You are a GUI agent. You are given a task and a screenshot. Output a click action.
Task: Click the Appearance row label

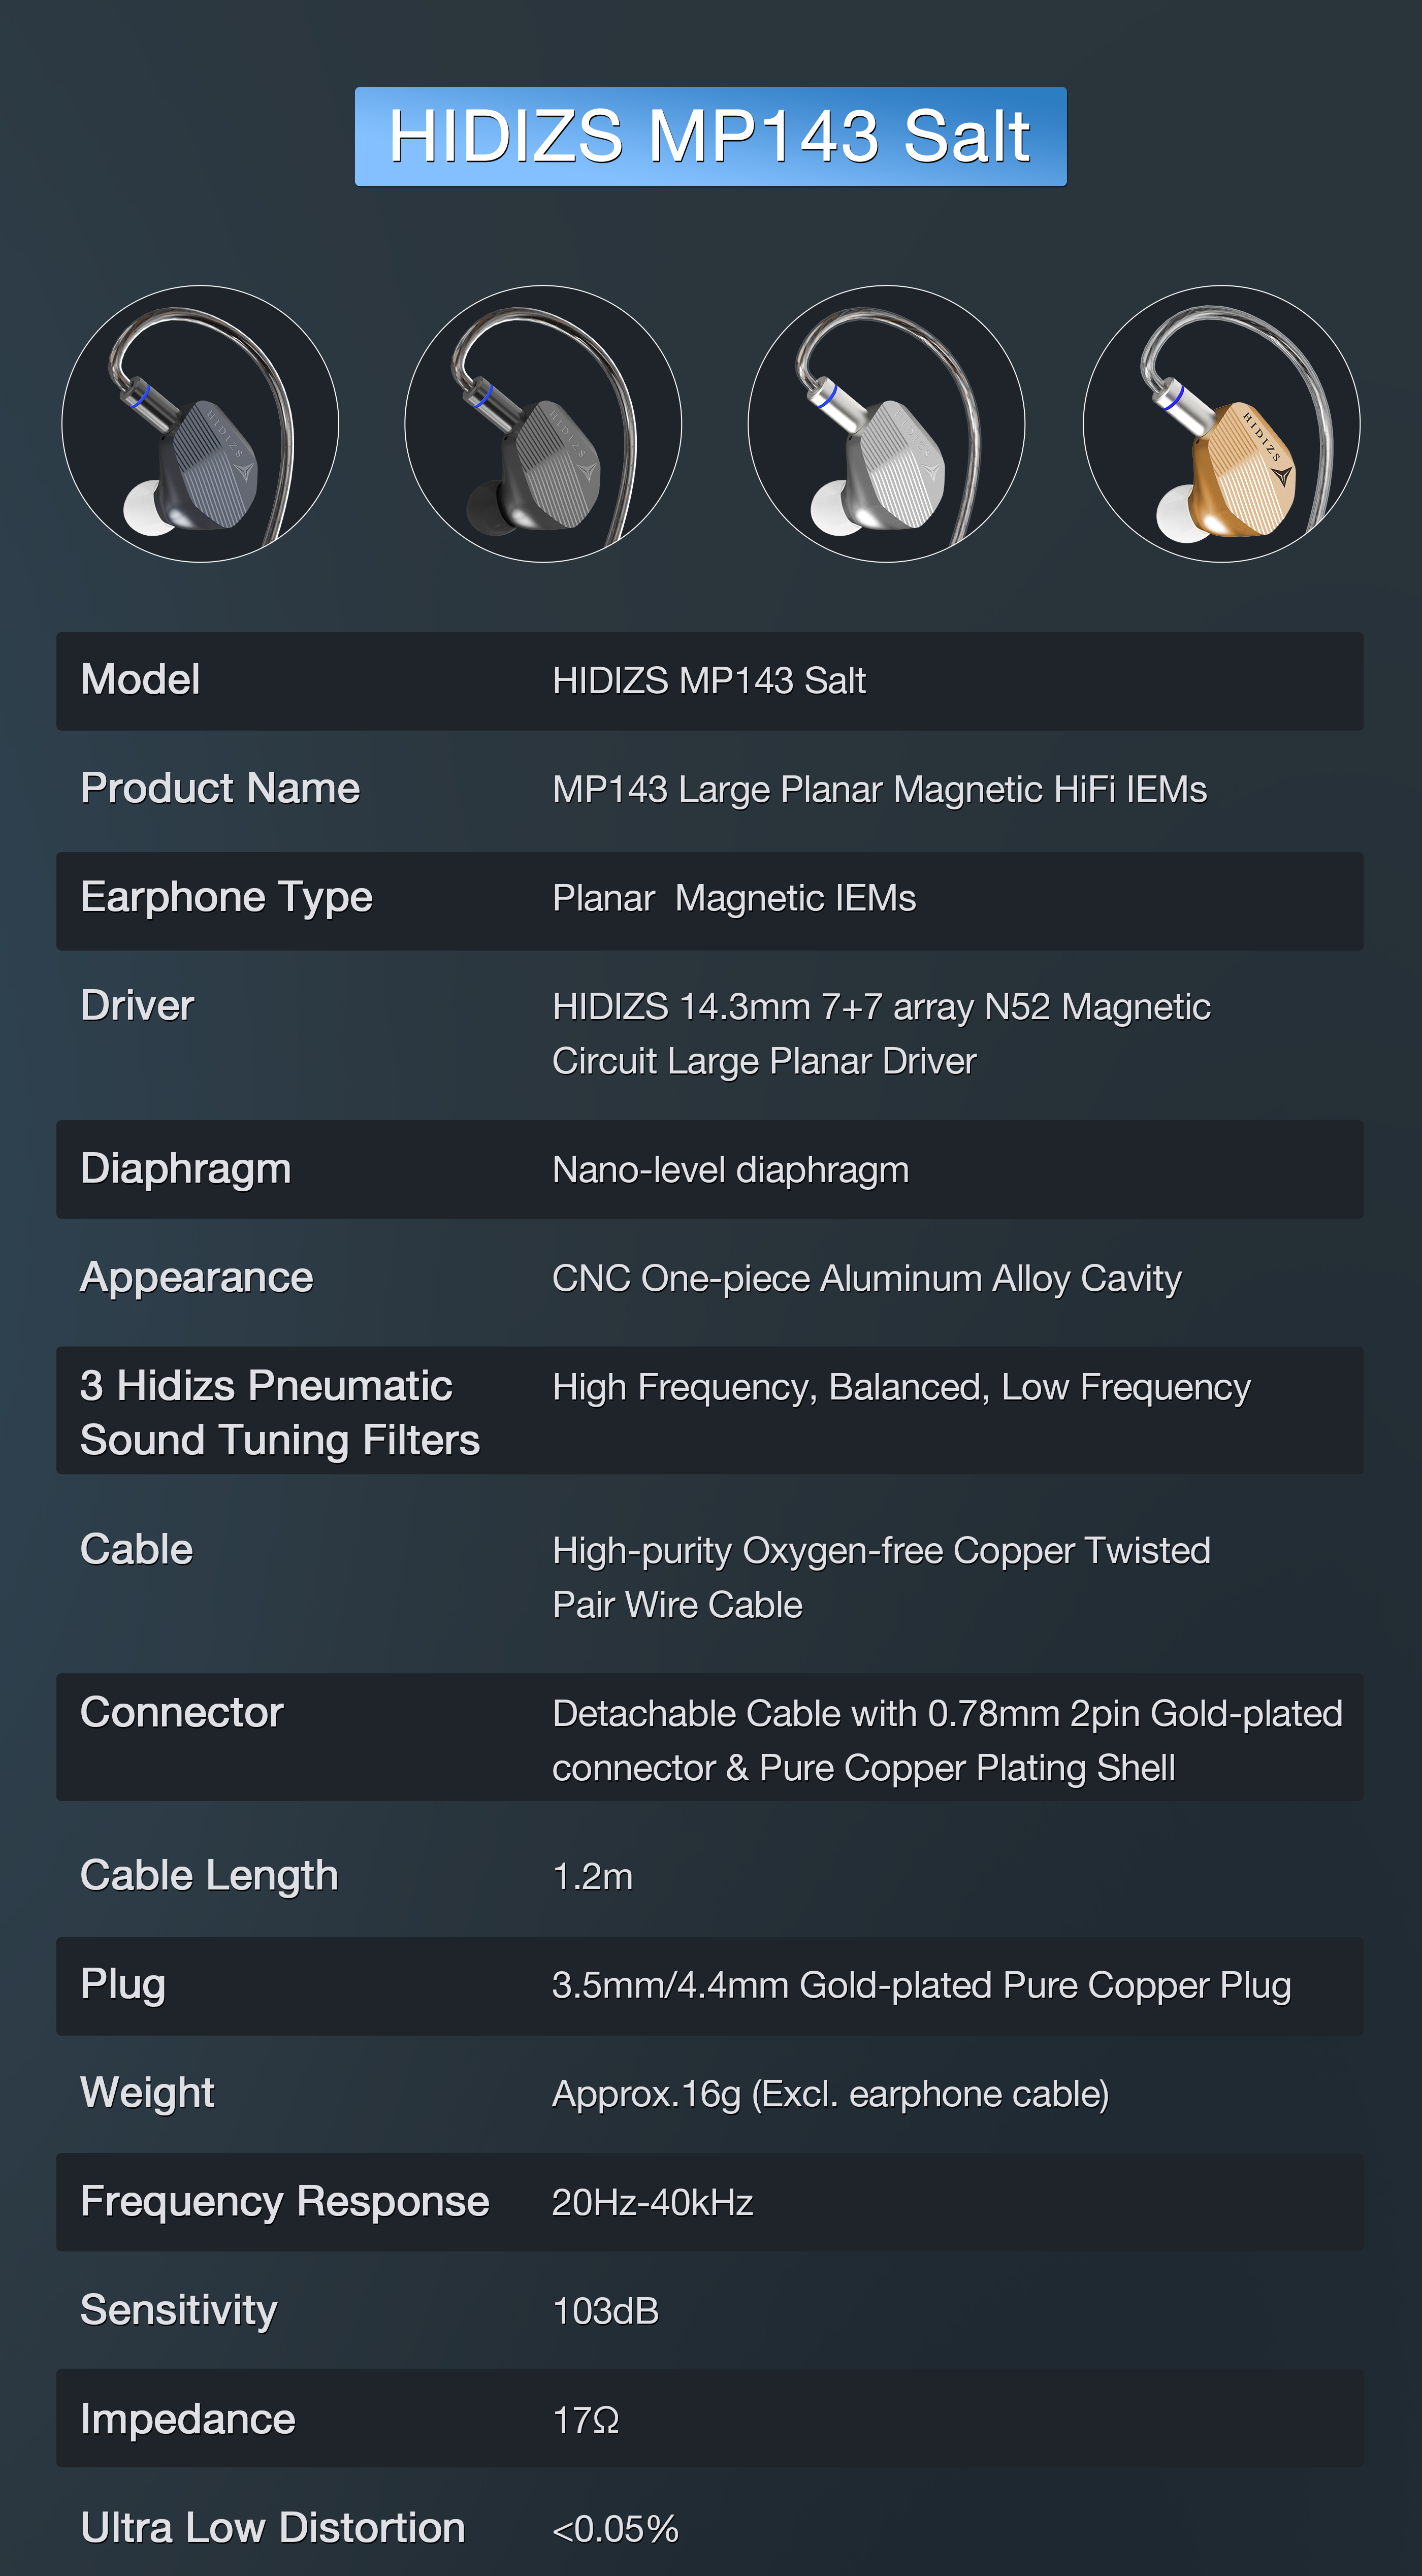tap(196, 1277)
